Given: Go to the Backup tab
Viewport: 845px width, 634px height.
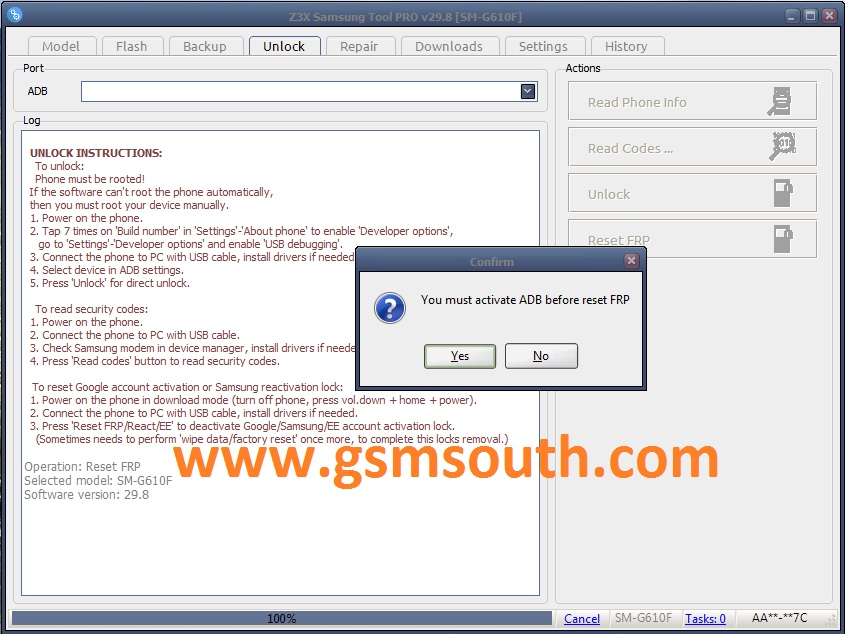Looking at the screenshot, I should [x=205, y=46].
